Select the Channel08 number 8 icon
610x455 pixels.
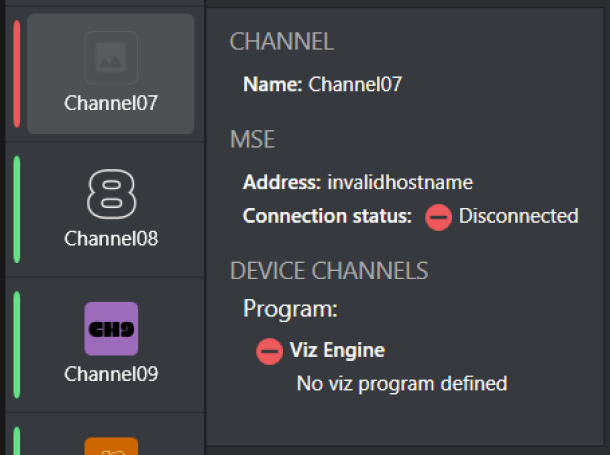click(111, 194)
